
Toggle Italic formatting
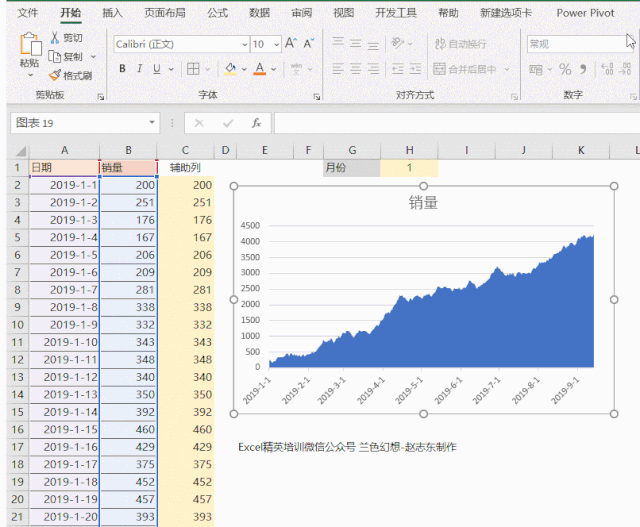click(140, 69)
